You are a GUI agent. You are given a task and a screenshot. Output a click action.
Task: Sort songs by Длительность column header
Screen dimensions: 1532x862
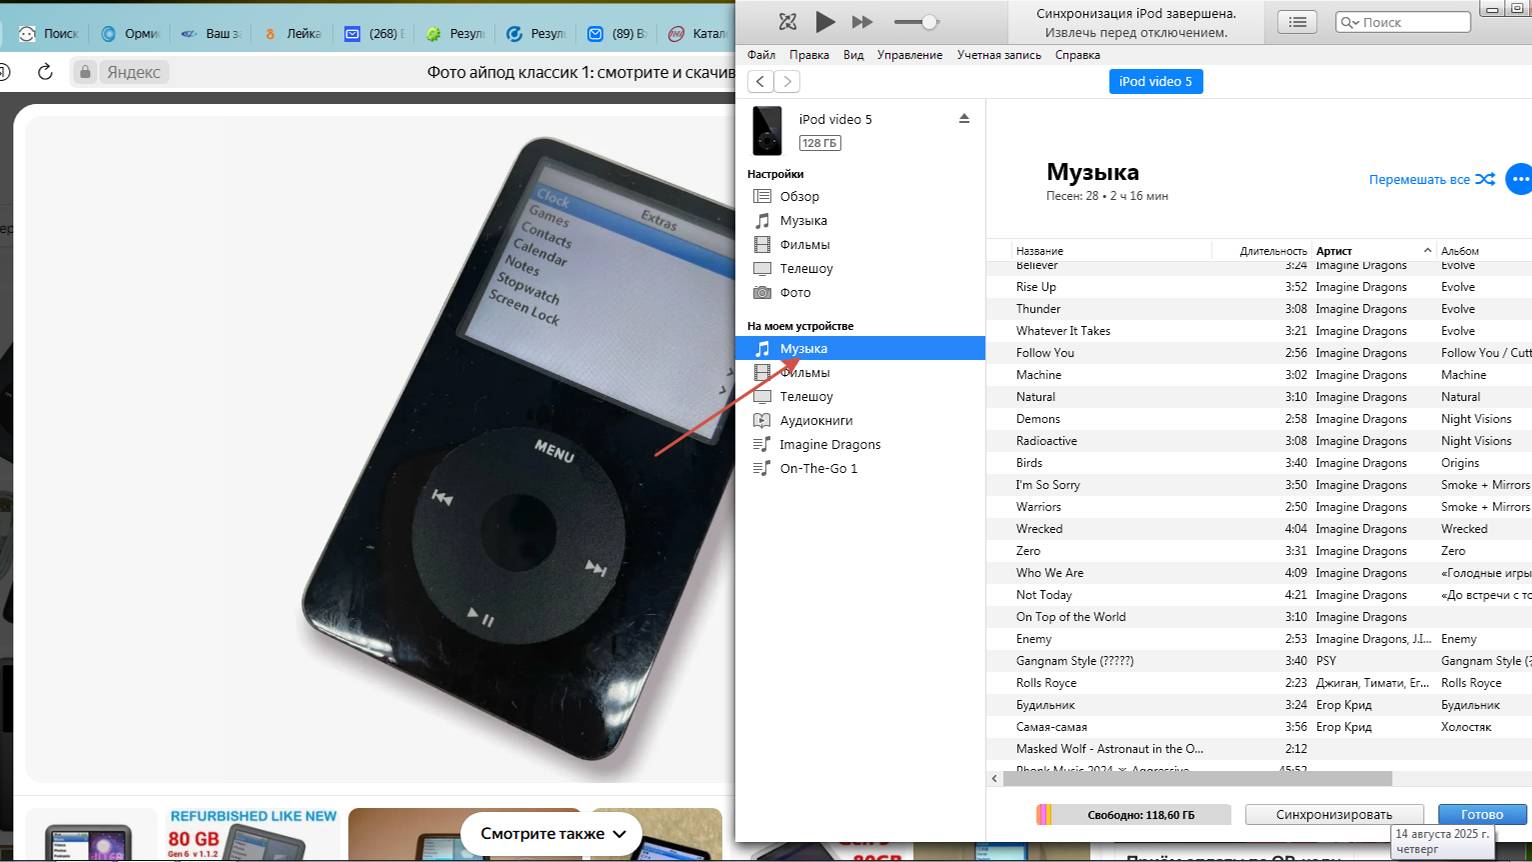1273,251
